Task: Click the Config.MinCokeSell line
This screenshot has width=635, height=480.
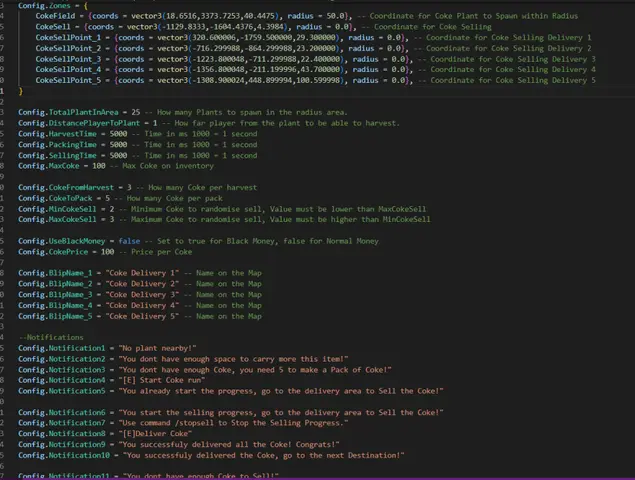Action: [222, 209]
